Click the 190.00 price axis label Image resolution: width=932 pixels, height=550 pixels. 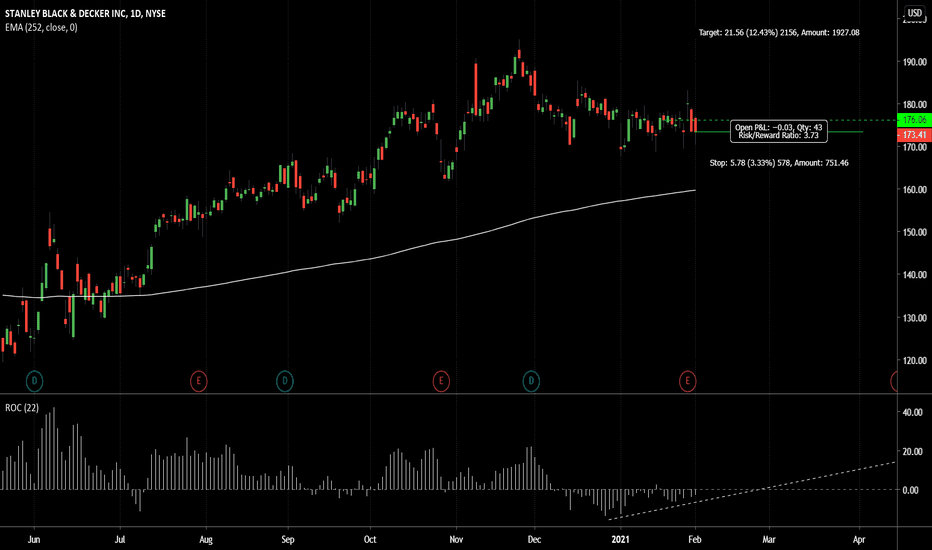[914, 62]
